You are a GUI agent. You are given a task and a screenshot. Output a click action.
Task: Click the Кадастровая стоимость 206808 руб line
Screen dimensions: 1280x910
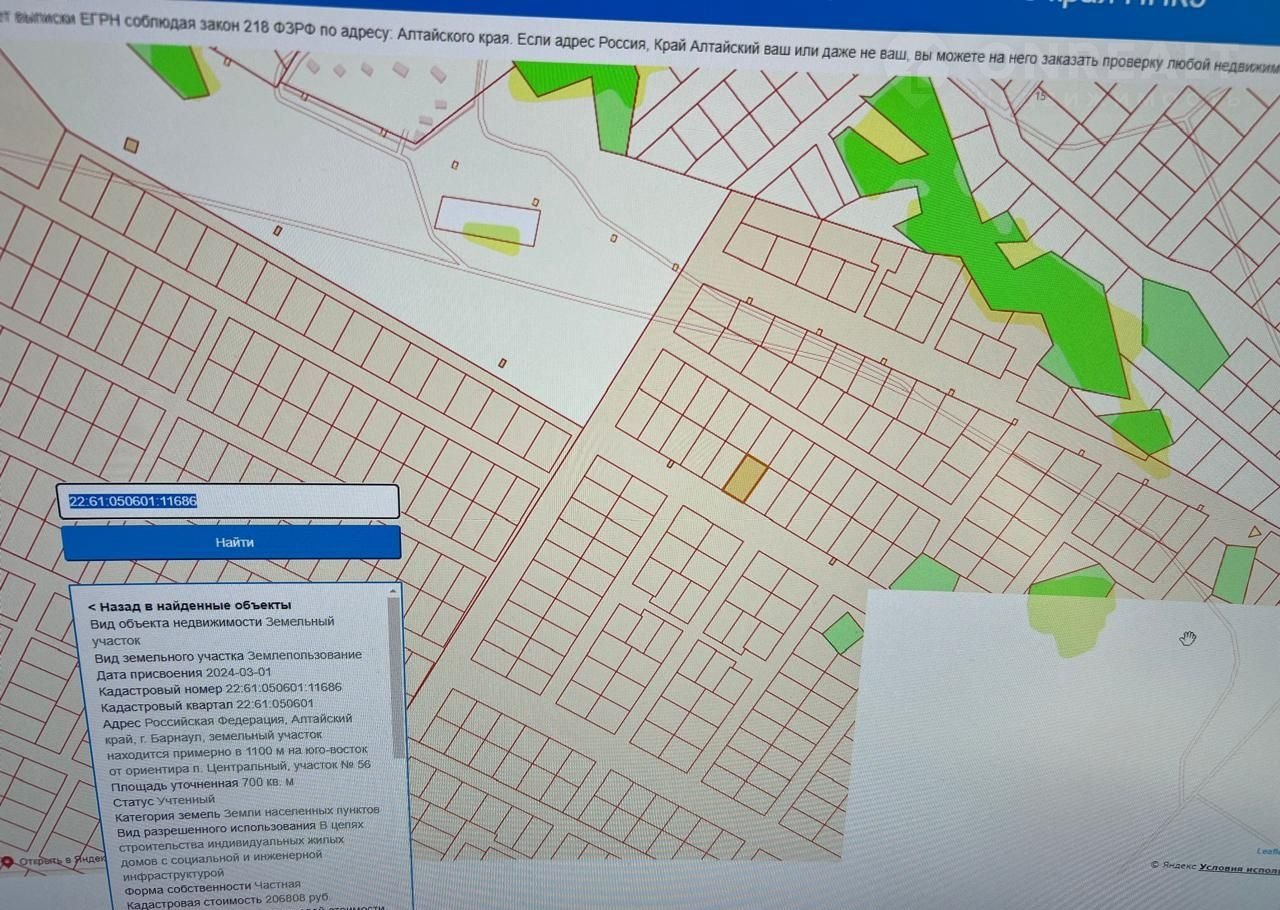tap(228, 899)
